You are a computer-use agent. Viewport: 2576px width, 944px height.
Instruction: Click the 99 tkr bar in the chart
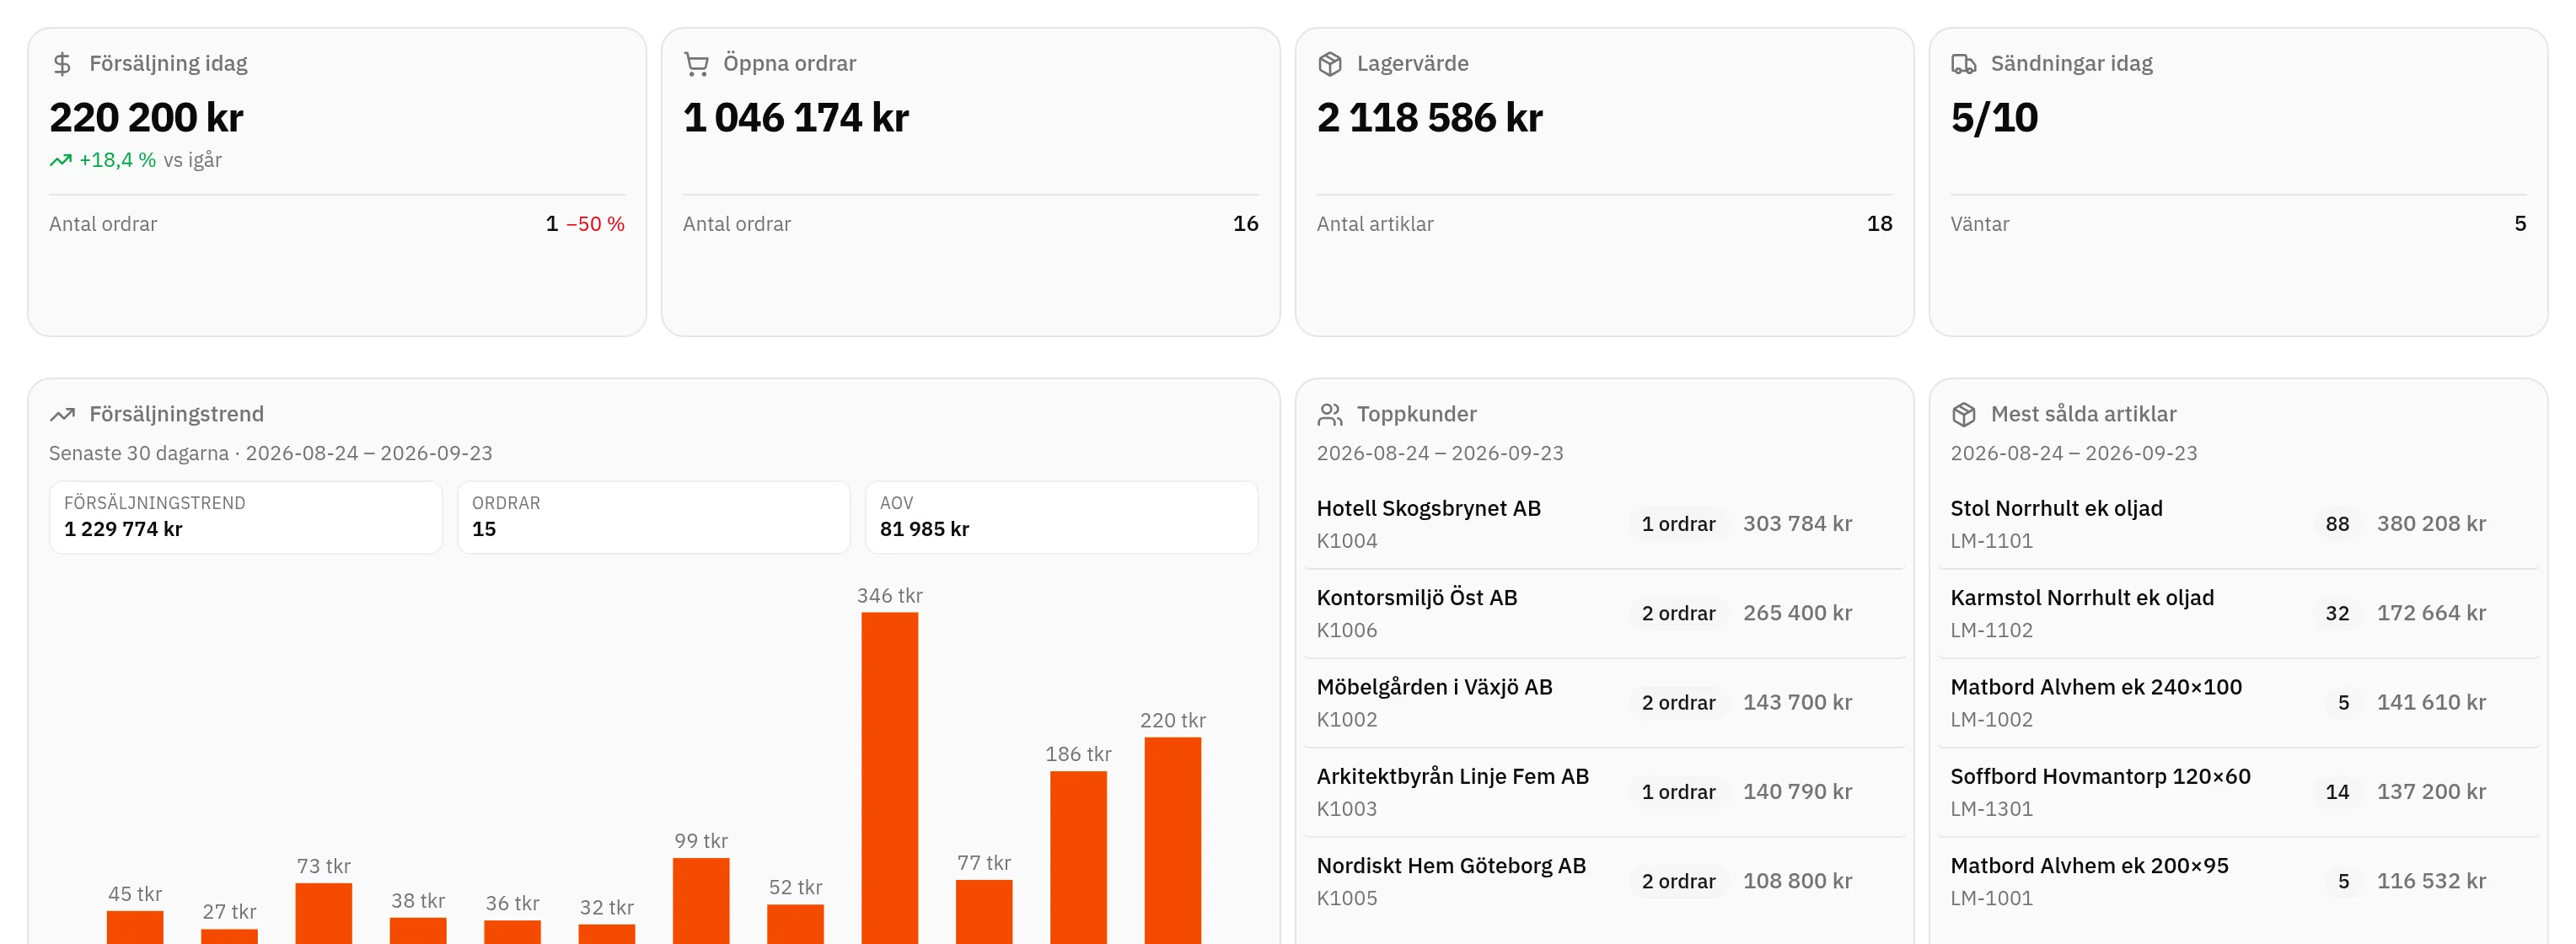(700, 900)
